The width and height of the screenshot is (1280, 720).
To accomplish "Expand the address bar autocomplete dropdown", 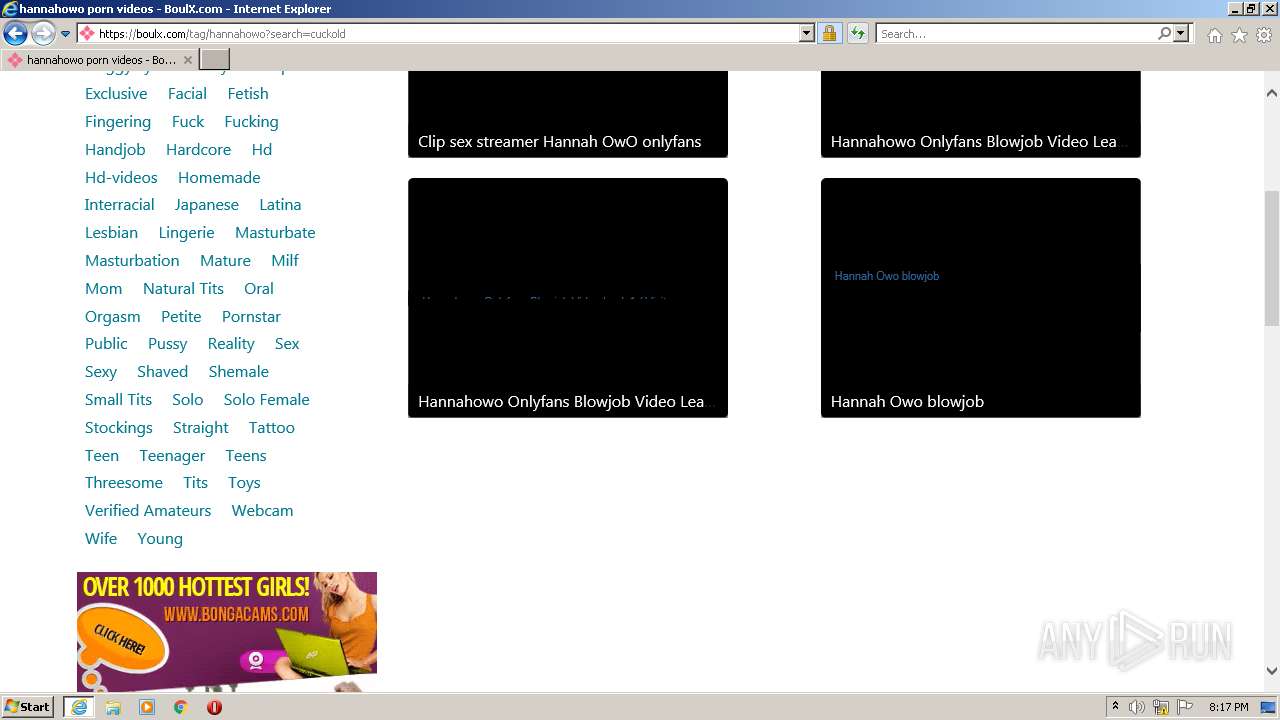I will pyautogui.click(x=807, y=33).
